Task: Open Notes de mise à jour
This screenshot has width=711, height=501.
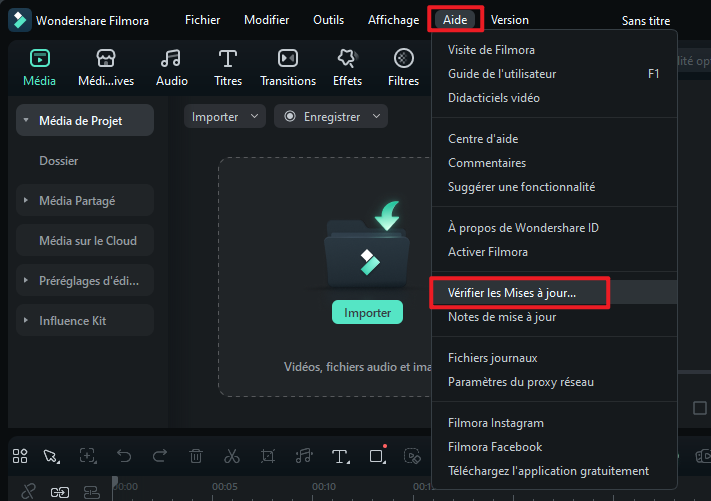Action: click(x=554, y=317)
